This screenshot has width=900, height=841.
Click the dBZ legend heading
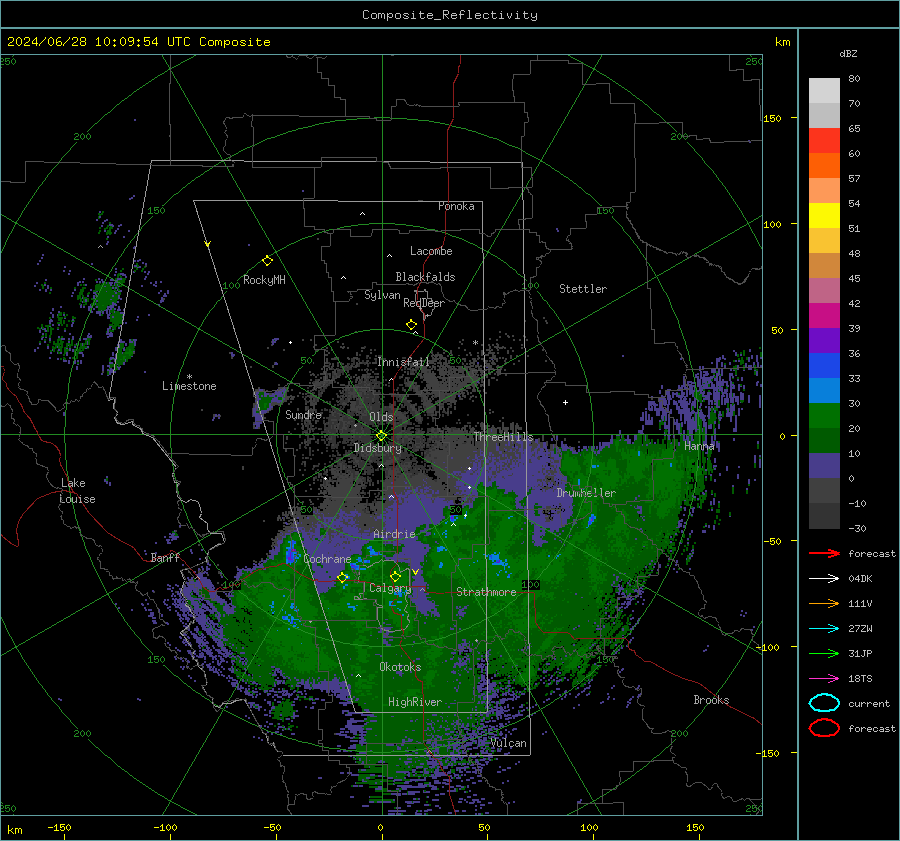pyautogui.click(x=848, y=54)
